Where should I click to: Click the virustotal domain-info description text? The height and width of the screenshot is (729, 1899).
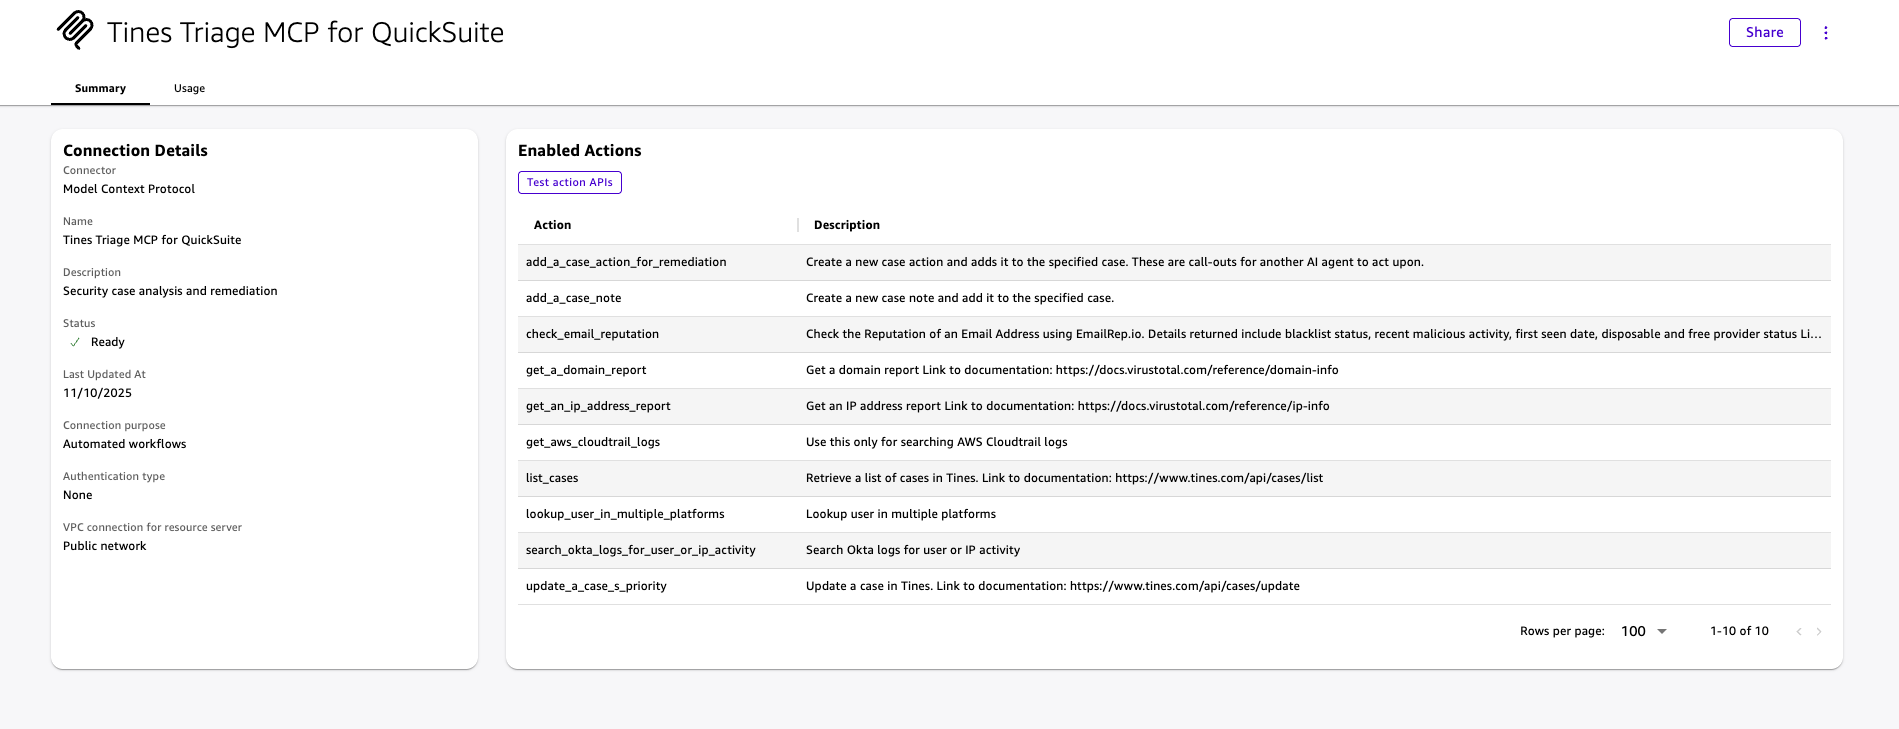click(x=1072, y=370)
